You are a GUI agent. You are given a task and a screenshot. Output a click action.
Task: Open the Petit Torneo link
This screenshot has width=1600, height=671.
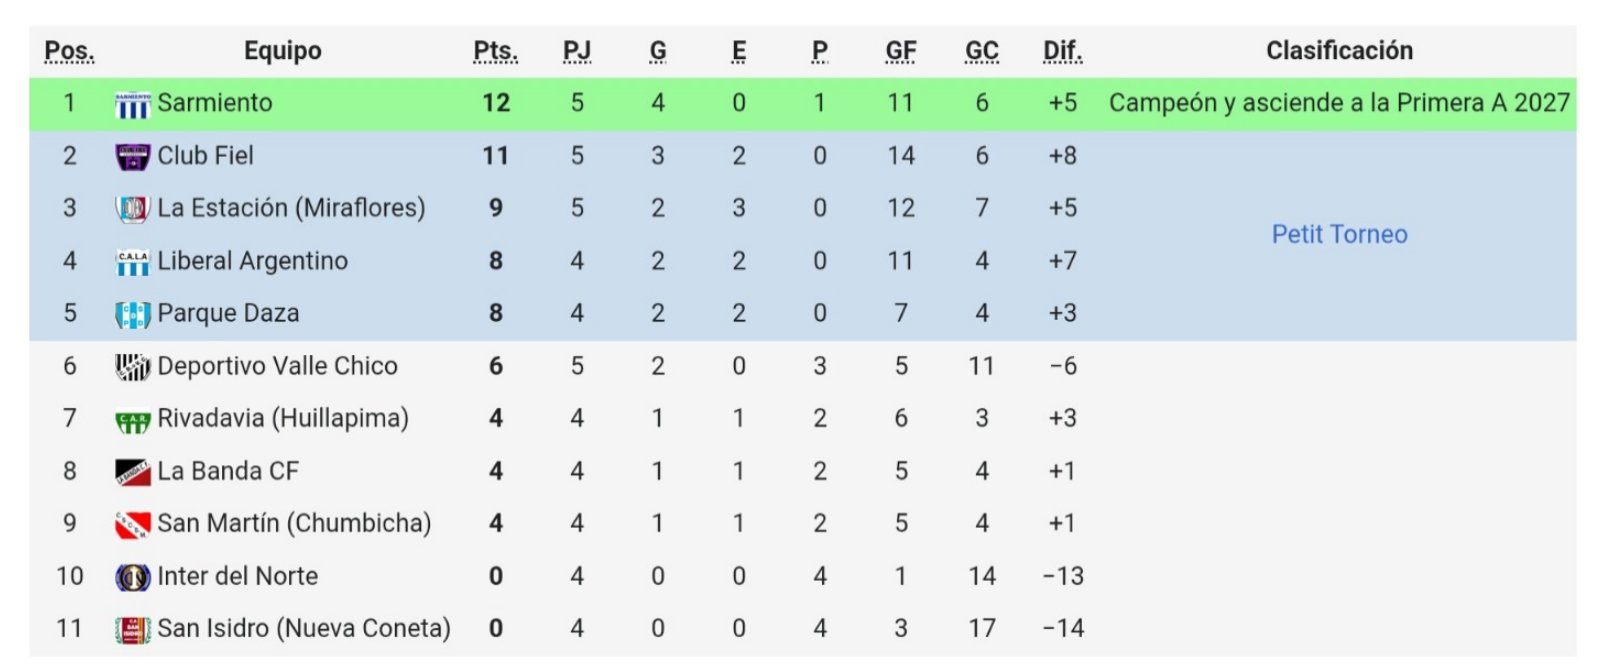coord(1339,234)
